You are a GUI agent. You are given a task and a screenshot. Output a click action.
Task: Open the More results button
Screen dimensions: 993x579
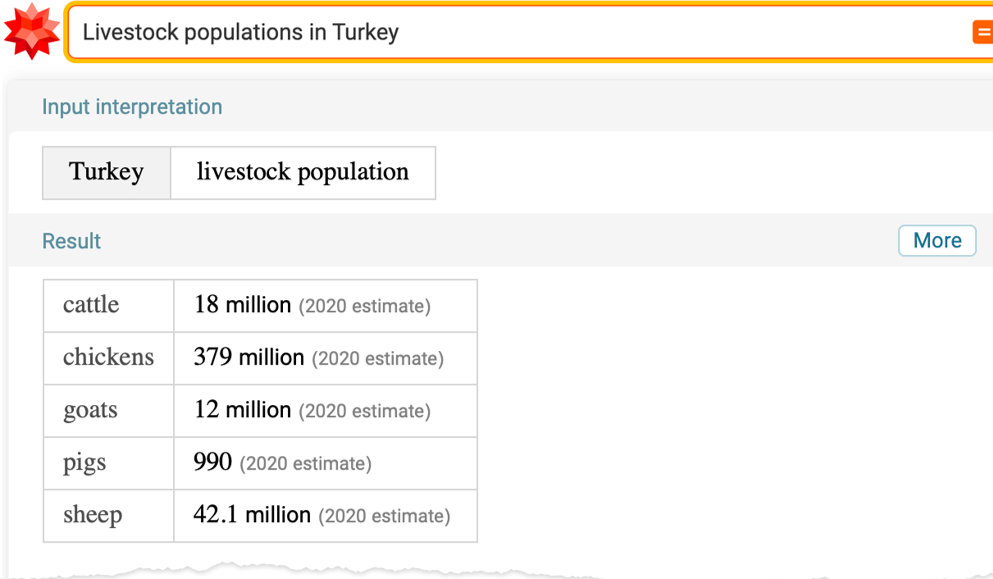(x=937, y=241)
